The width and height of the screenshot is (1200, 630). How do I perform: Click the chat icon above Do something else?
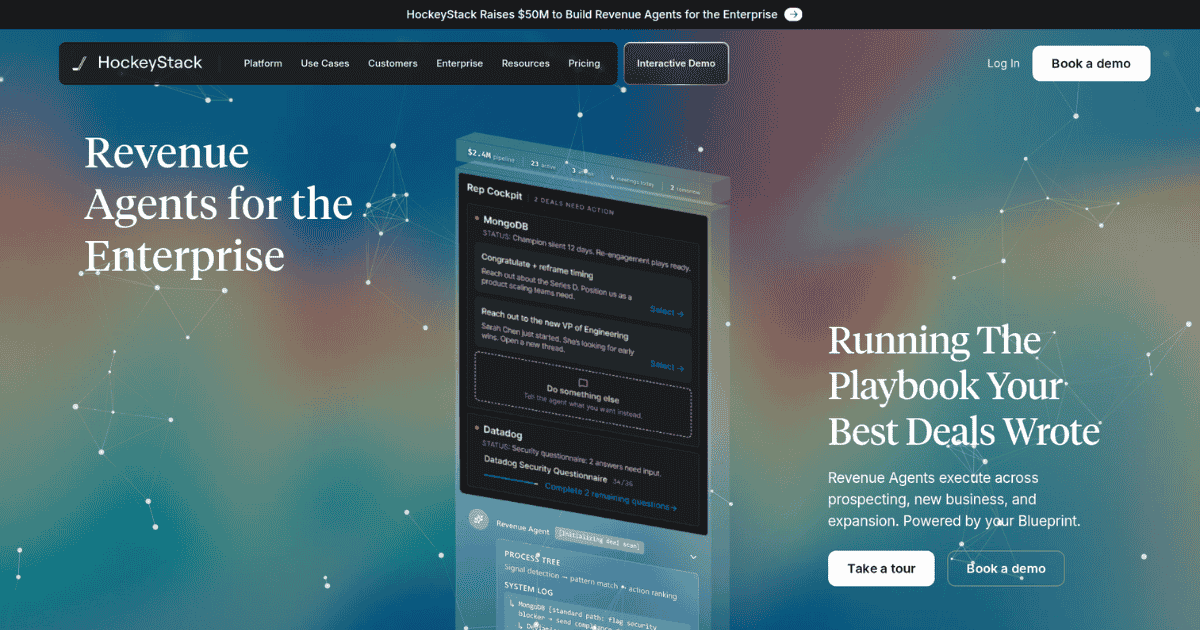583,383
